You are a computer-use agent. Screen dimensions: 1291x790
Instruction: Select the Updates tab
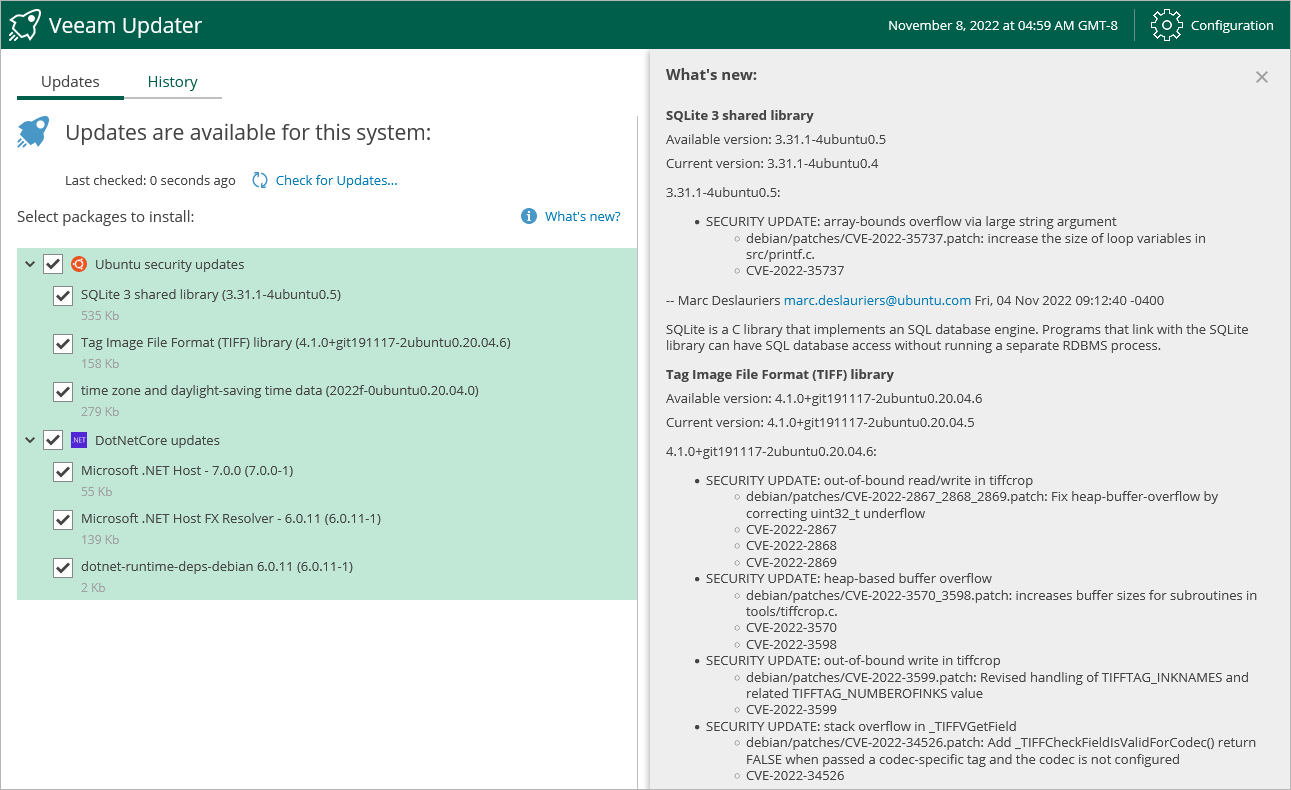[x=70, y=82]
